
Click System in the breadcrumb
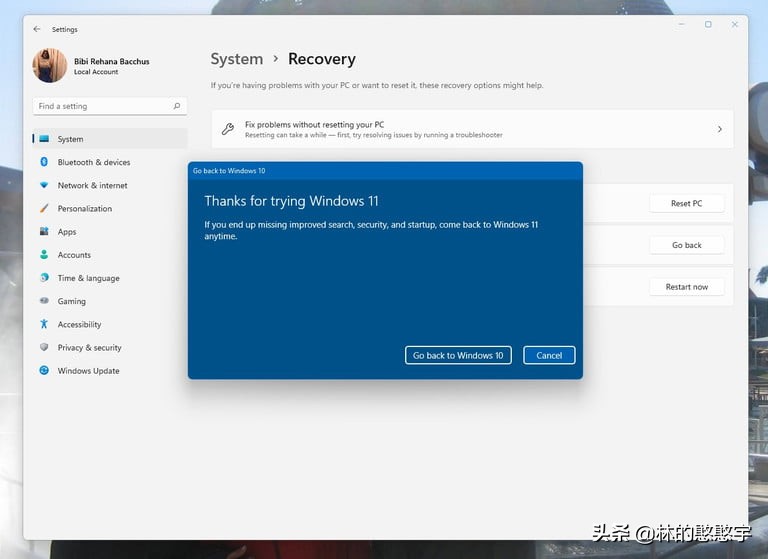[x=237, y=59]
